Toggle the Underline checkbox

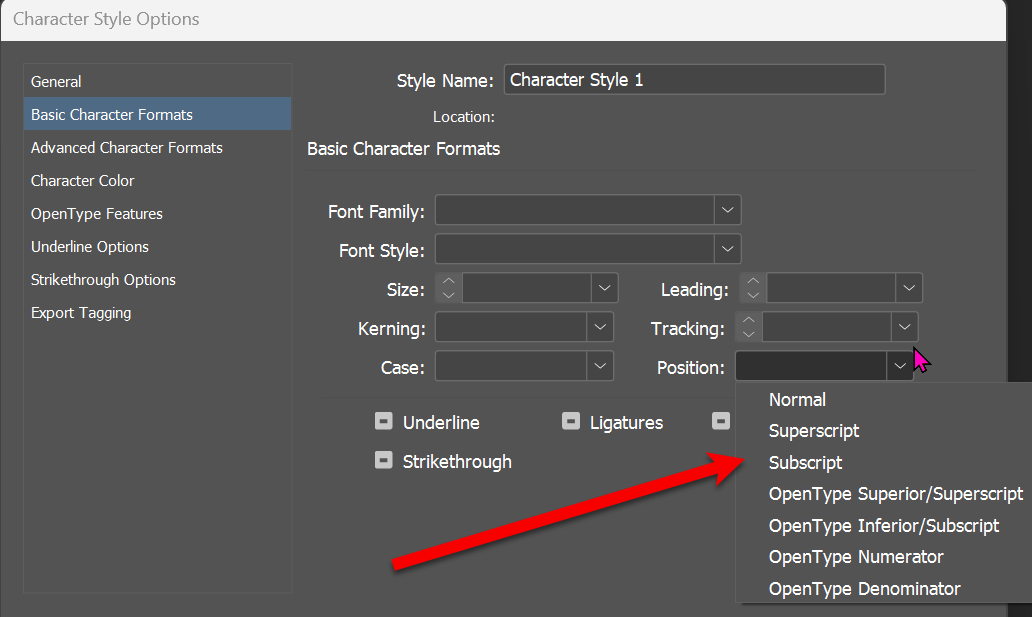[x=384, y=422]
